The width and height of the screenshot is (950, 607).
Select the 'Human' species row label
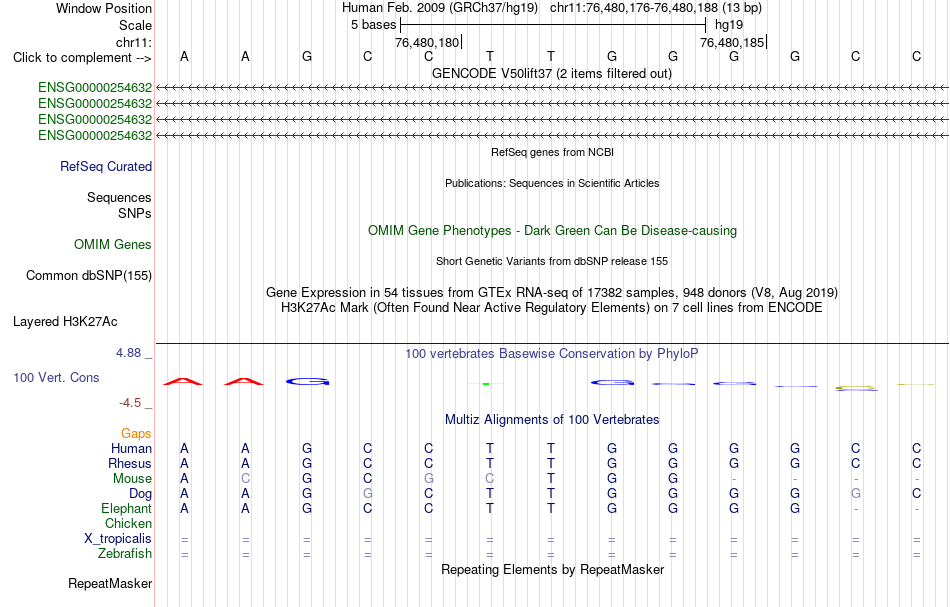[x=131, y=449]
